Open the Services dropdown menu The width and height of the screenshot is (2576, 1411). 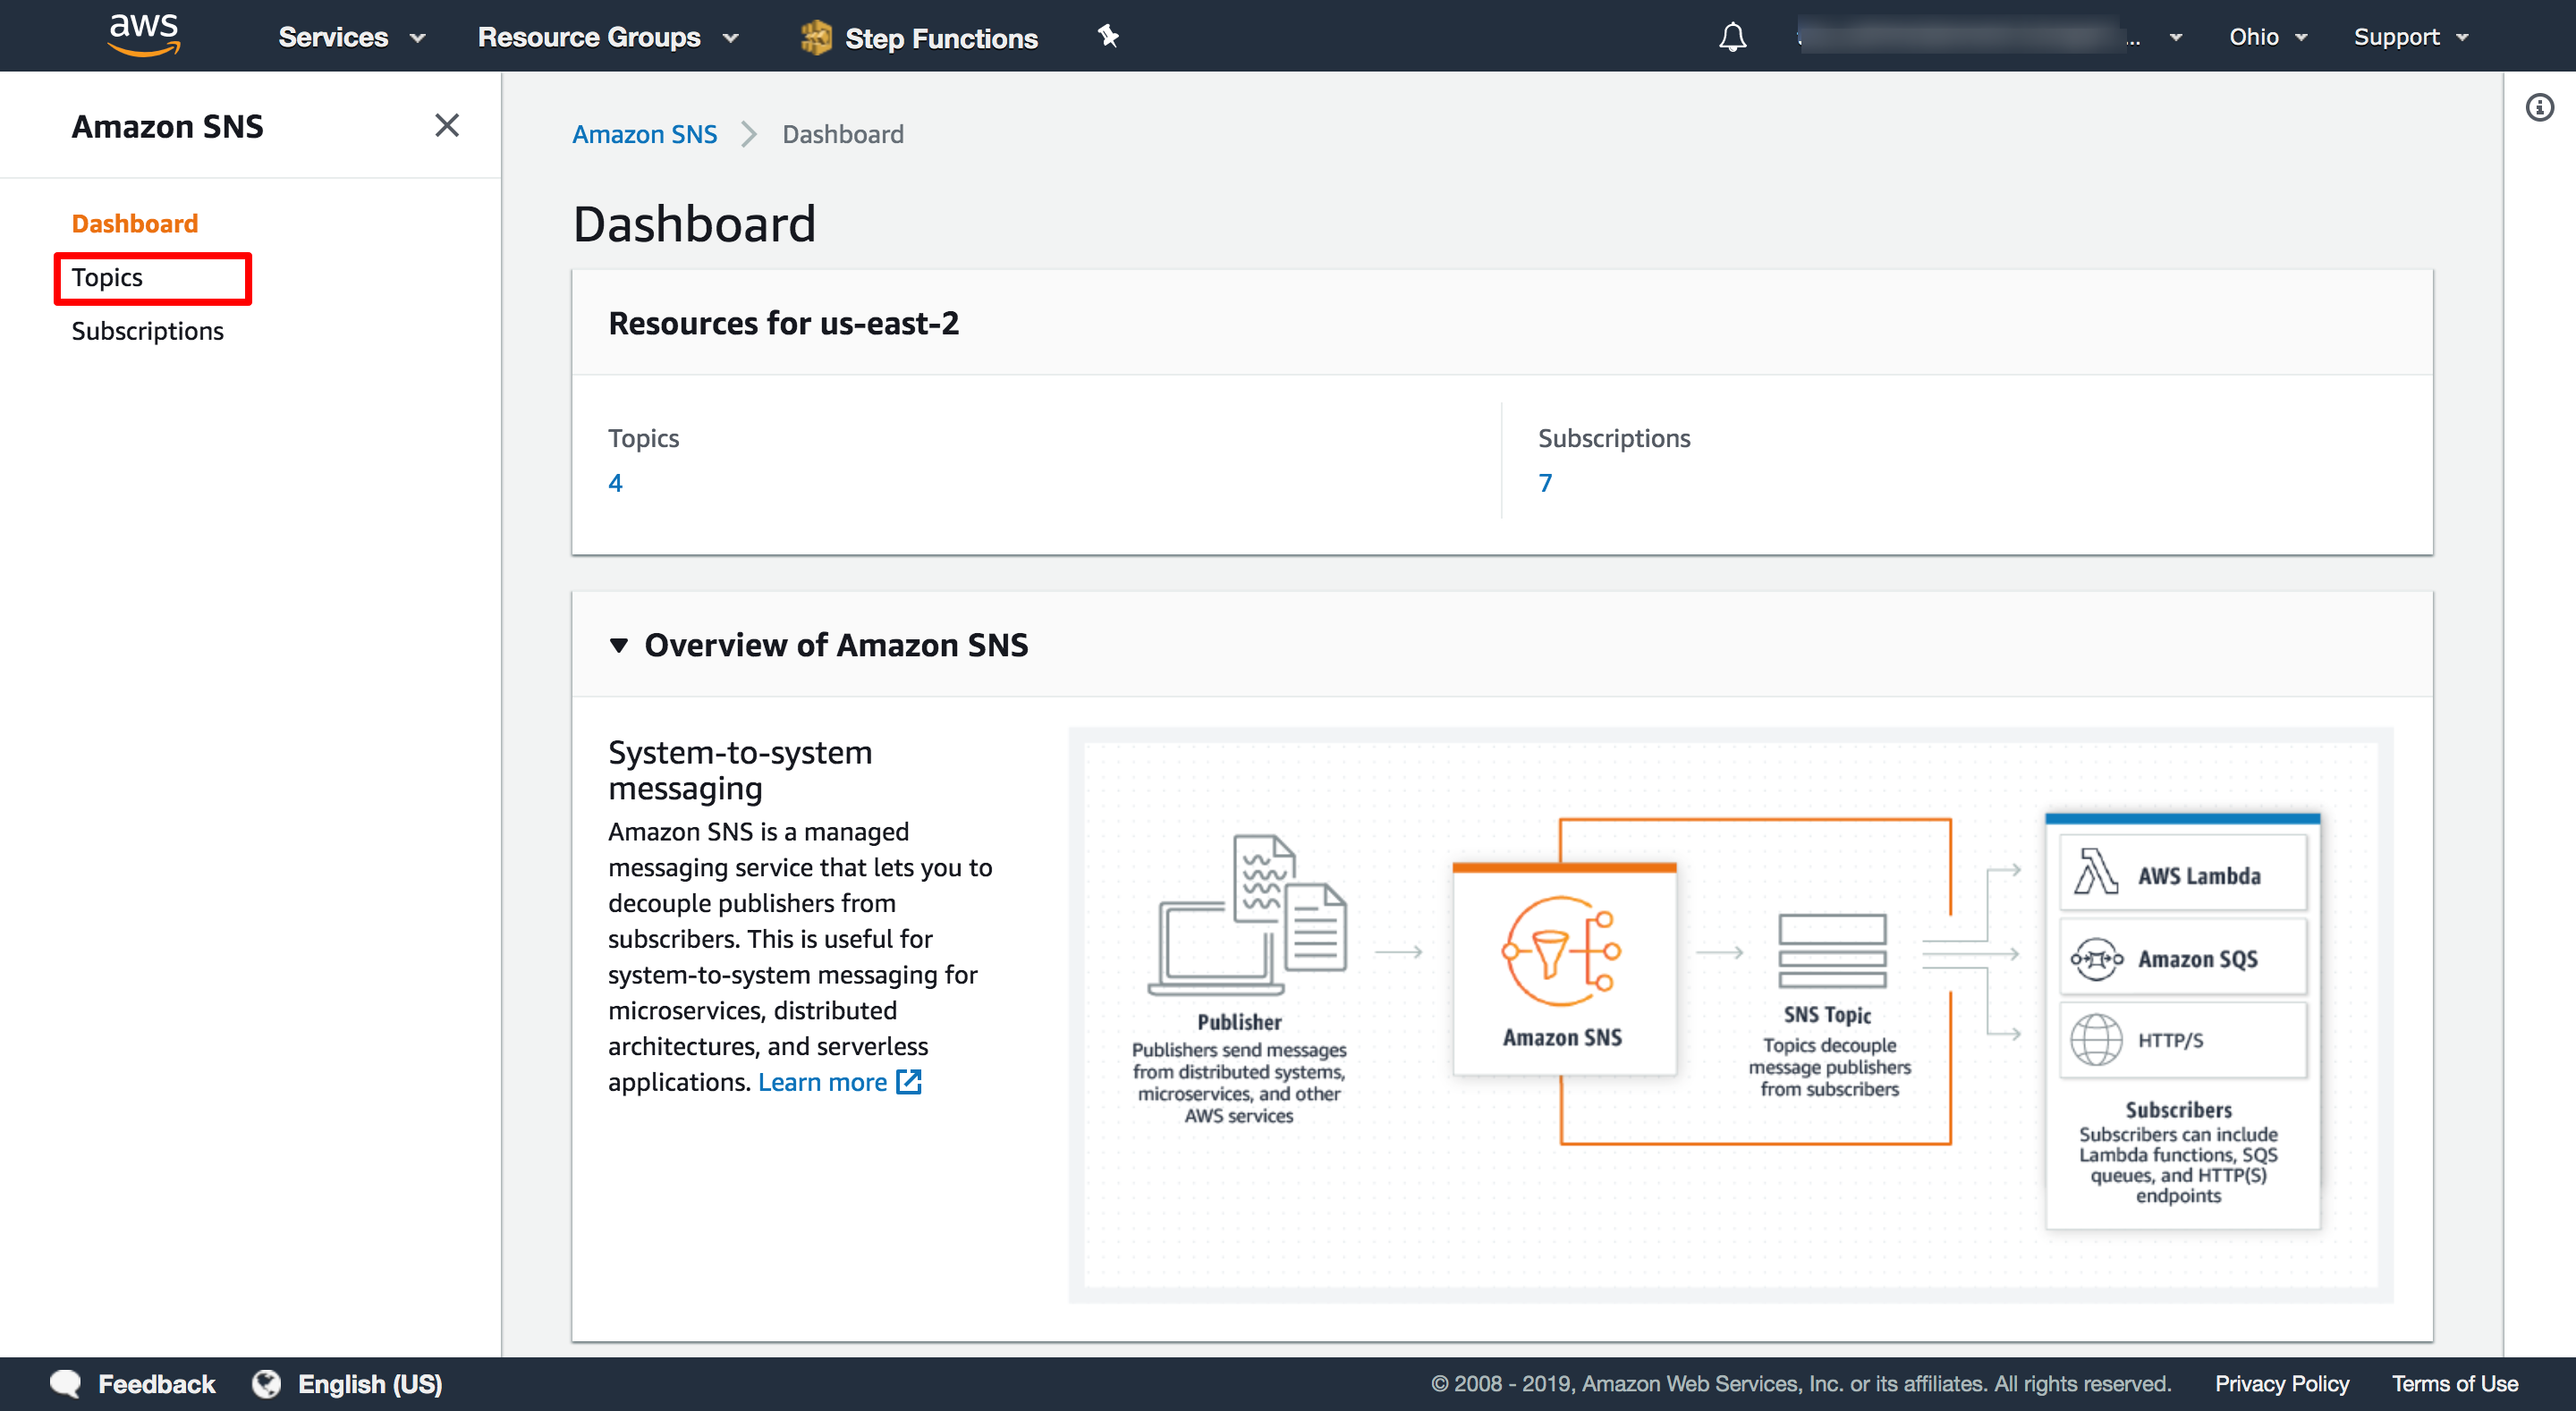coord(346,37)
